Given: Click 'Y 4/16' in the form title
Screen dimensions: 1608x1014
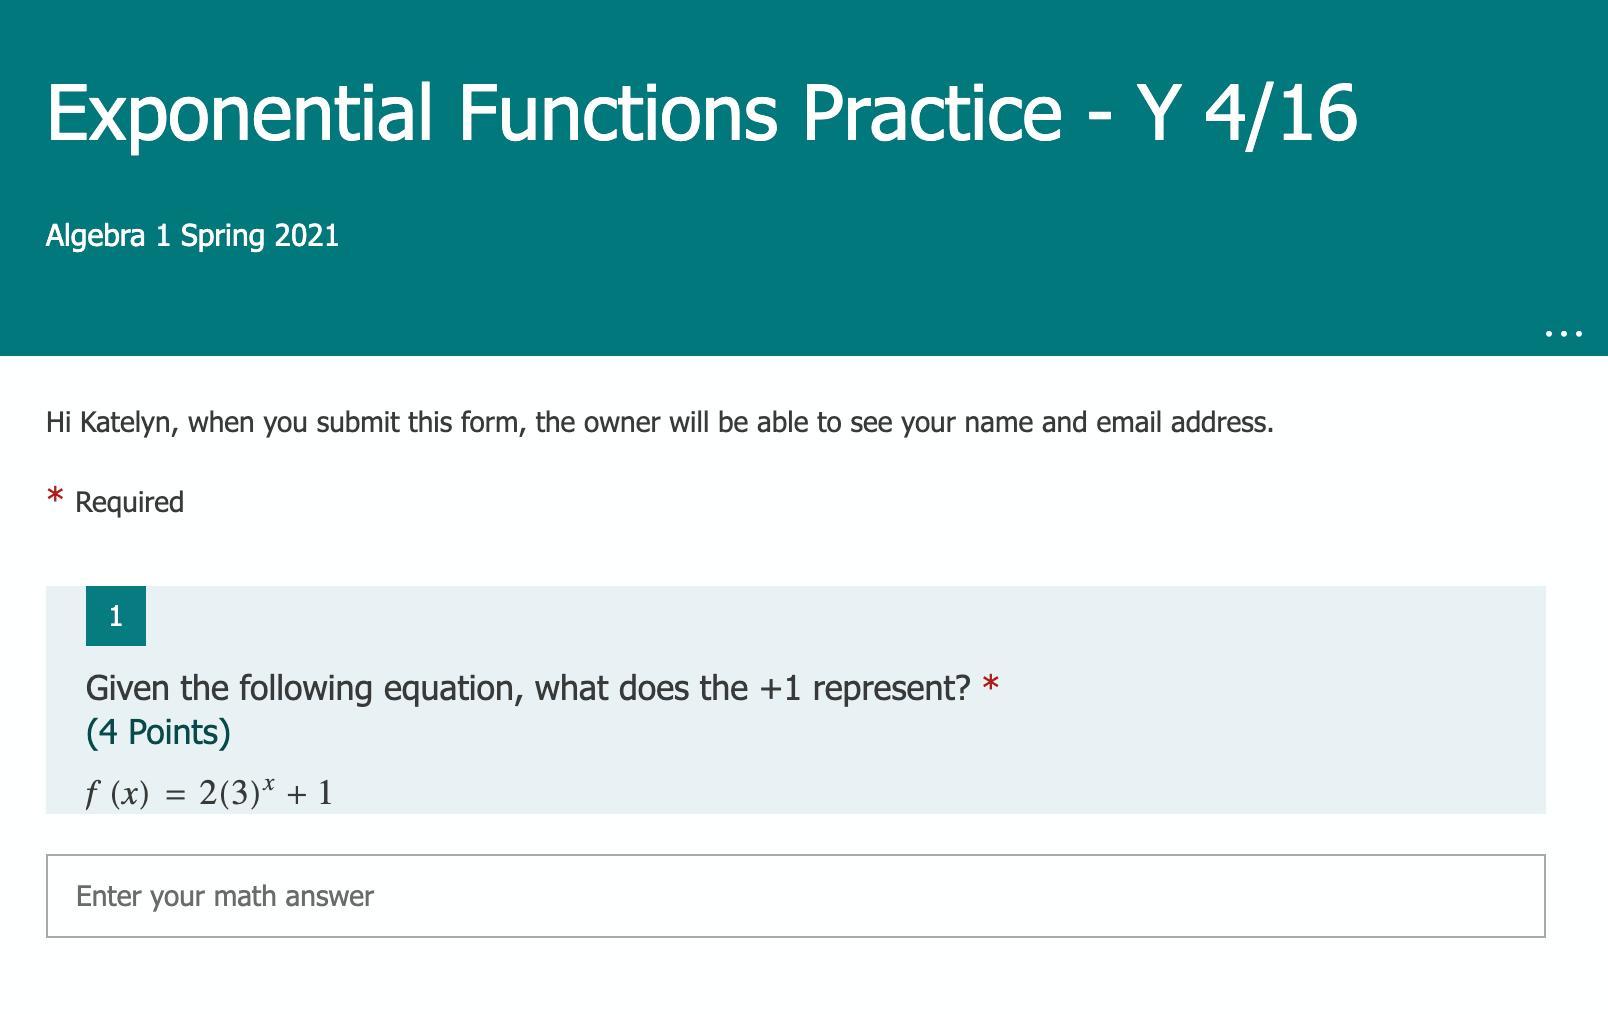Looking at the screenshot, I should pyautogui.click(x=1246, y=112).
